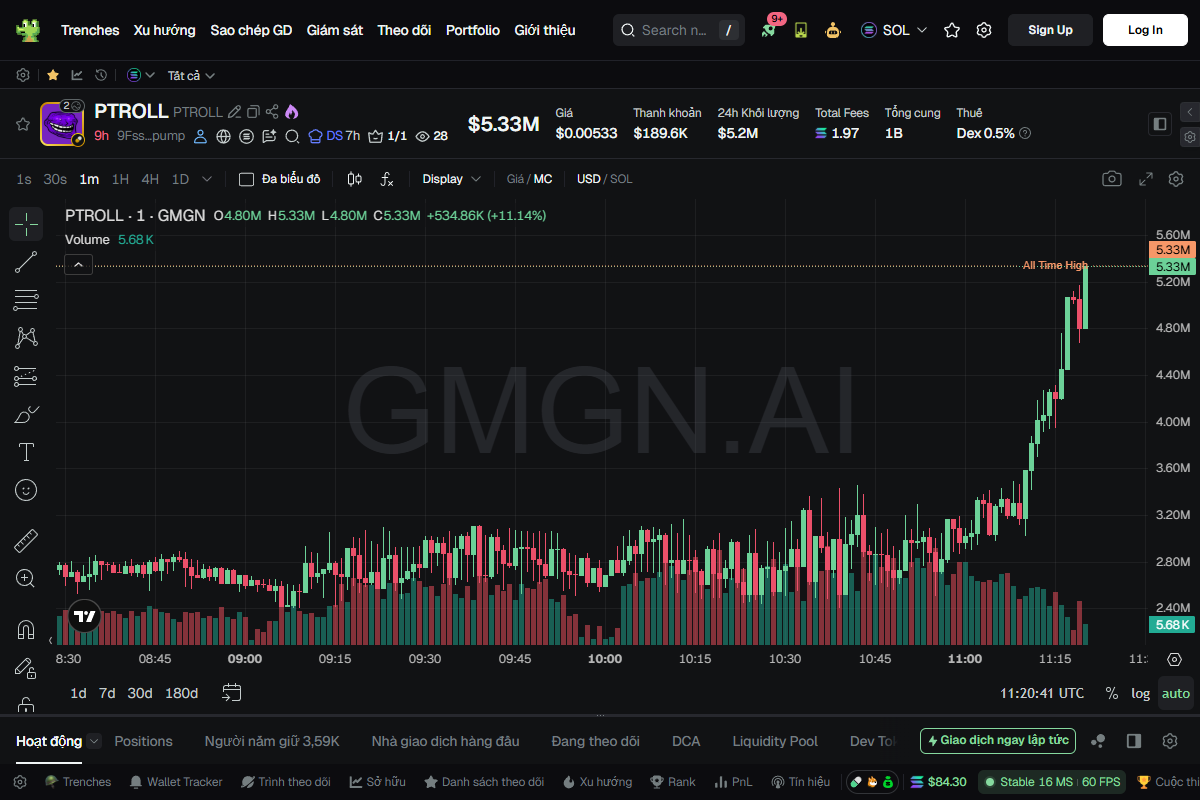Open the indicators fx menu
1200x800 pixels.
click(x=387, y=179)
